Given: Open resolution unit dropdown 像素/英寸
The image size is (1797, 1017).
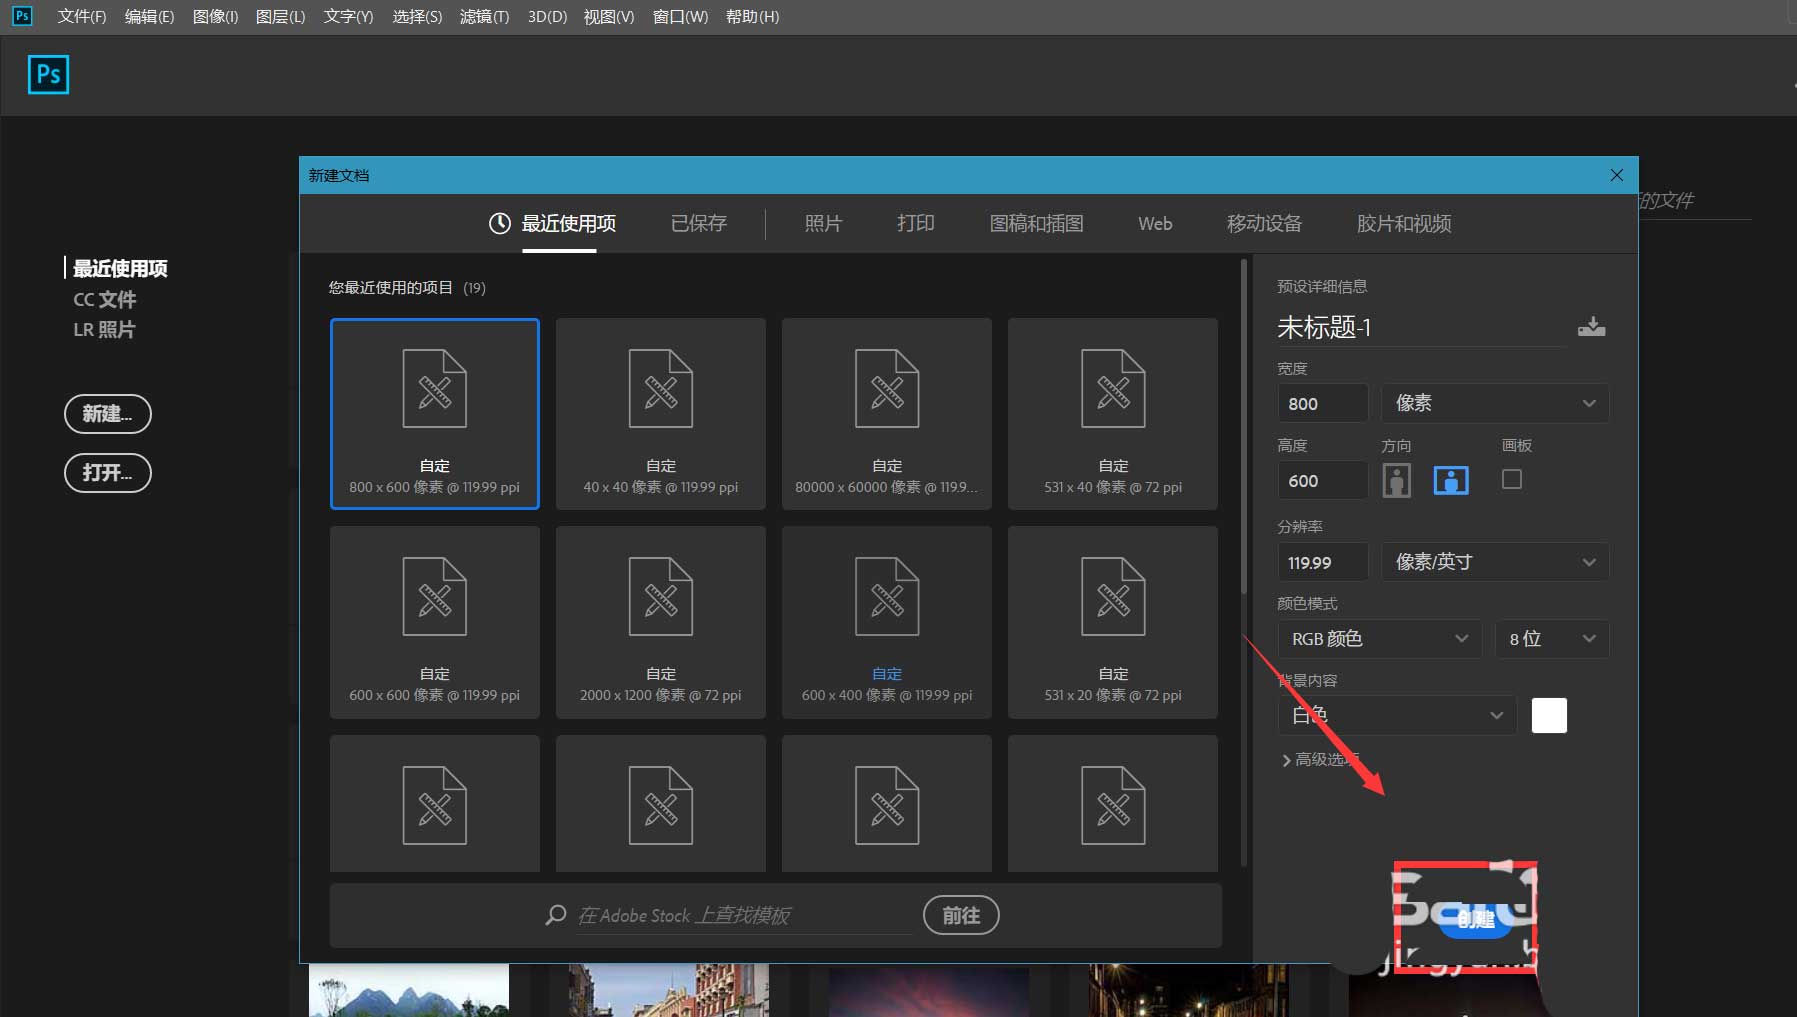Looking at the screenshot, I should pos(1495,562).
